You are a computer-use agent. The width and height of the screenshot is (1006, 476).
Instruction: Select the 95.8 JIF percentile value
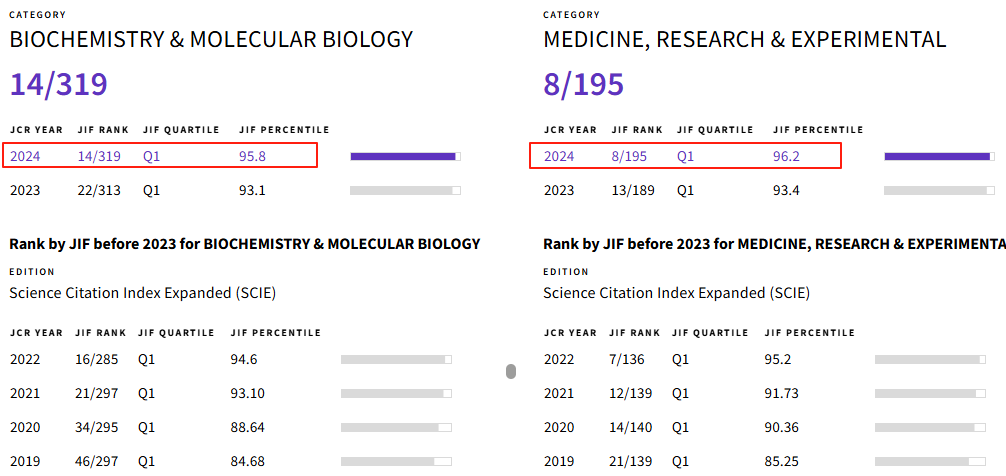pos(252,156)
